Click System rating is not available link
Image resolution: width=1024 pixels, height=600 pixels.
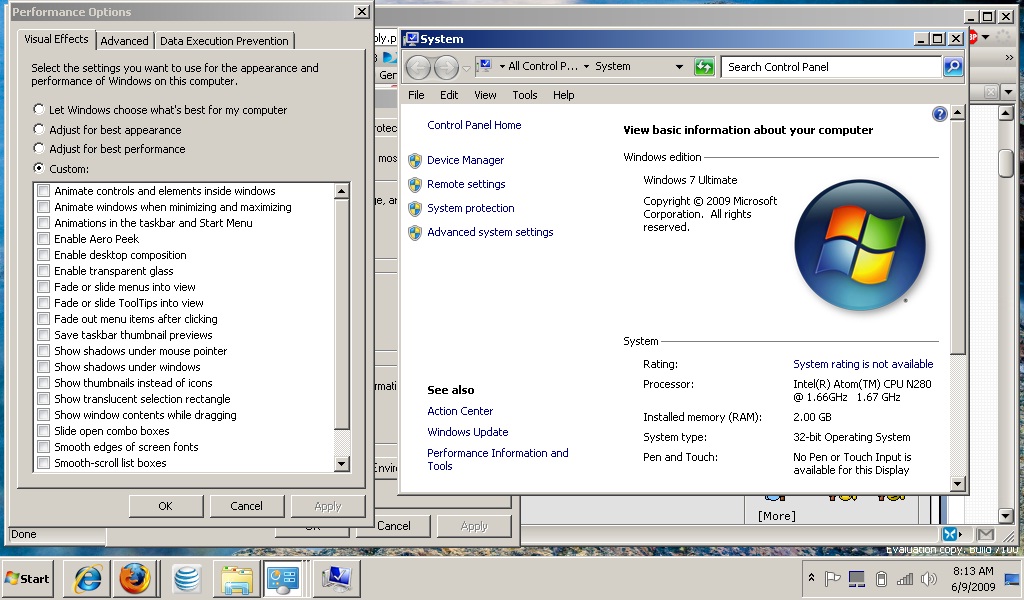tap(863, 364)
